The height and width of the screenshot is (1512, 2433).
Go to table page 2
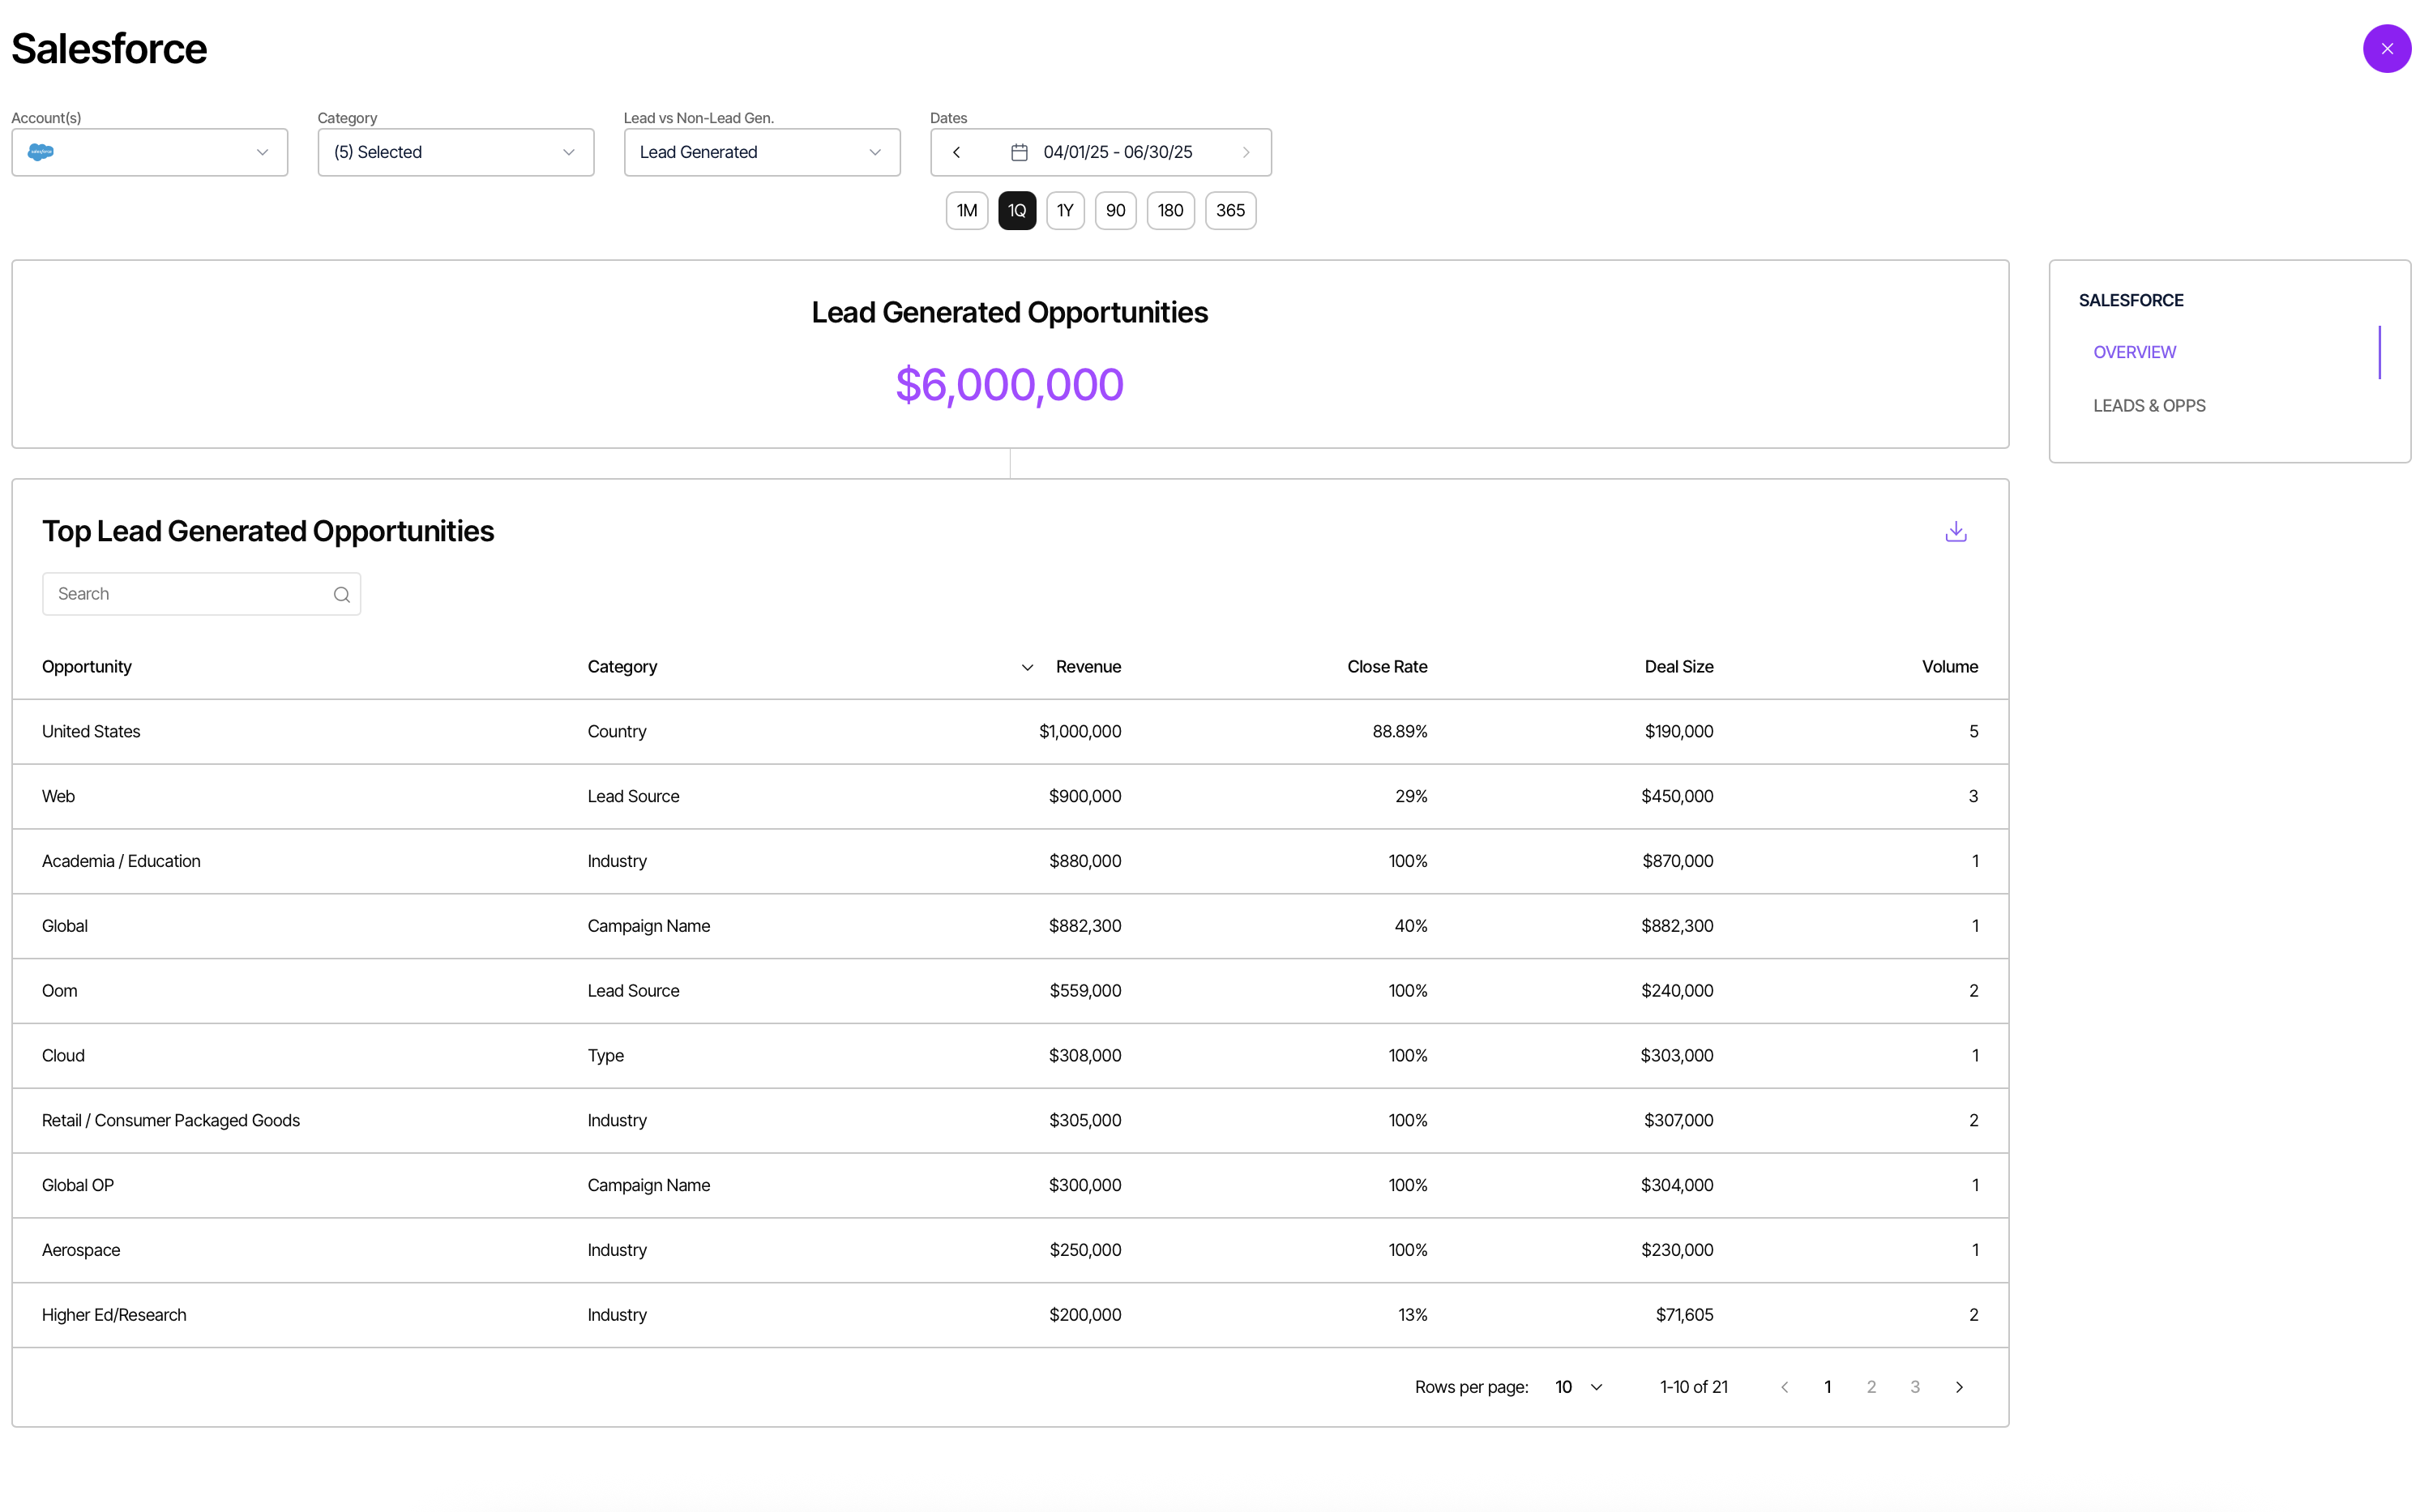click(x=1870, y=1387)
